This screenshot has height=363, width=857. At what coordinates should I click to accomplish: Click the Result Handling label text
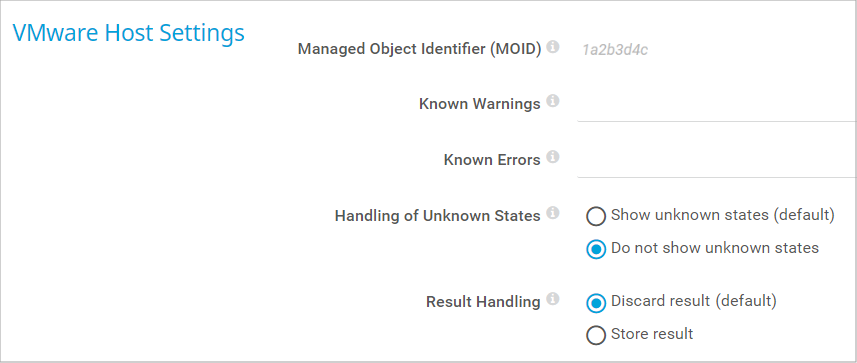point(483,302)
